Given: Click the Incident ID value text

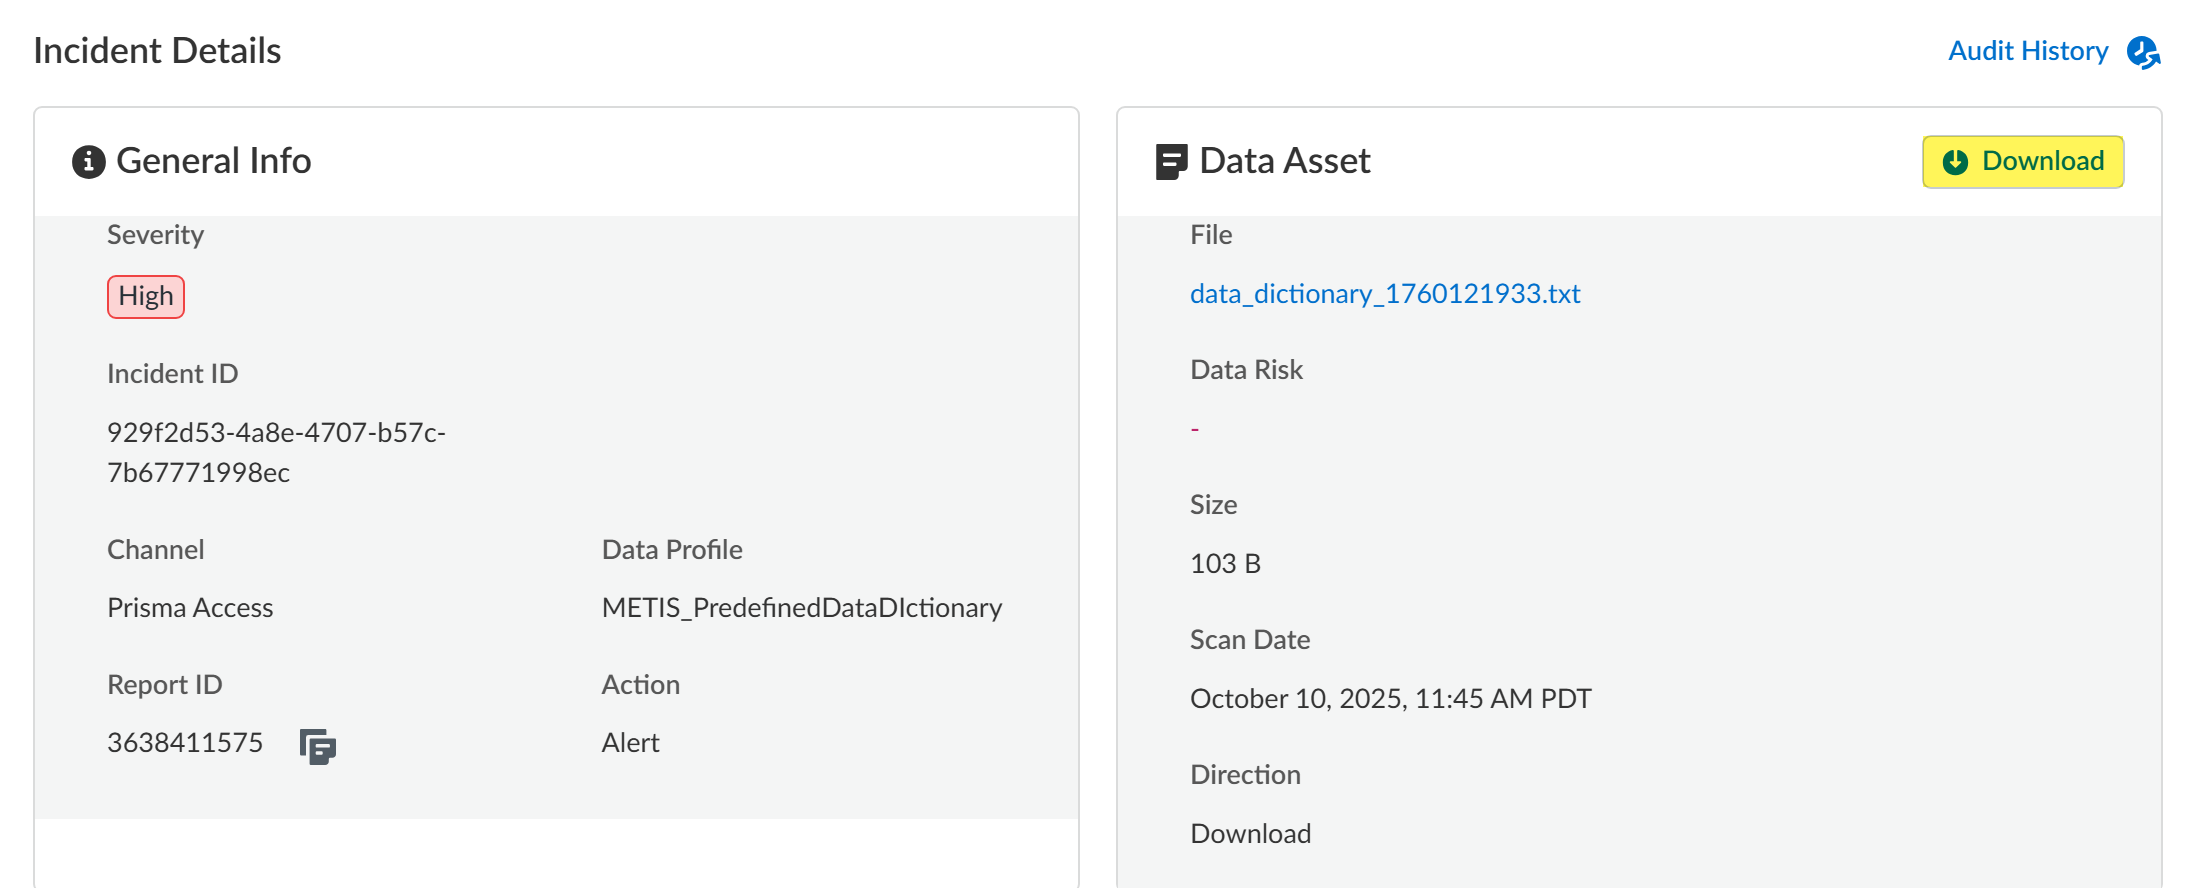Looking at the screenshot, I should coord(276,452).
